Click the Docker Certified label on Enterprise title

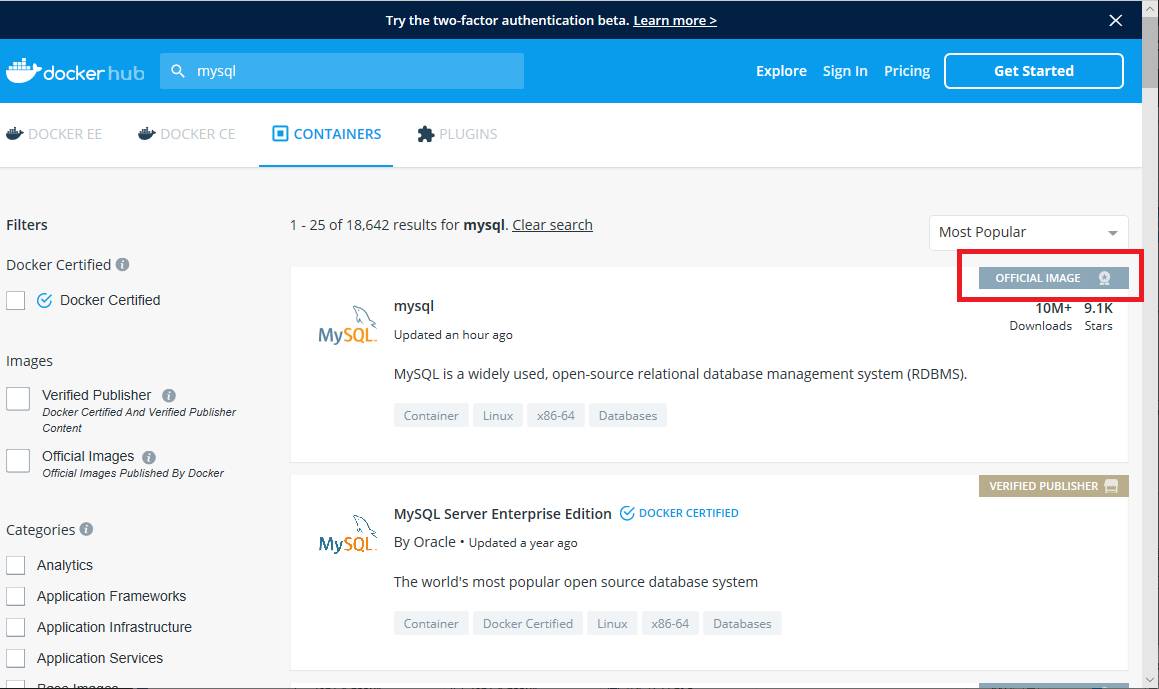[x=688, y=513]
